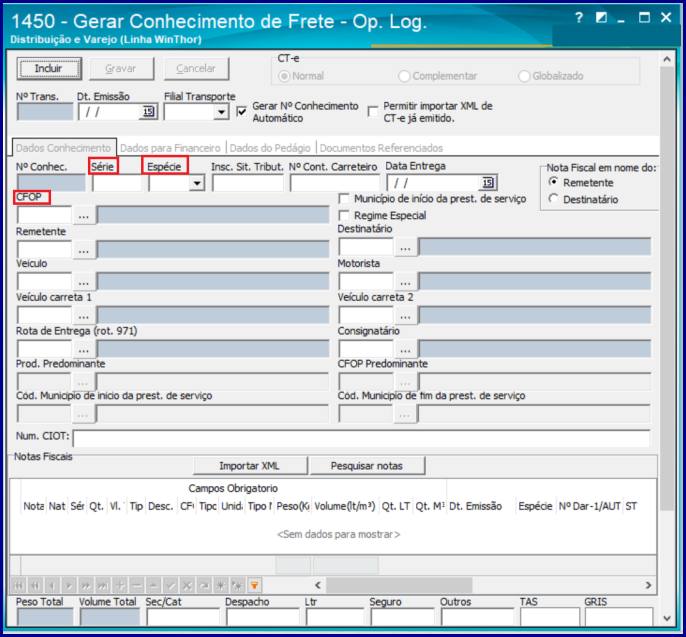Select the CT-e Normal radio option
This screenshot has height=637, width=686.
coord(284,76)
